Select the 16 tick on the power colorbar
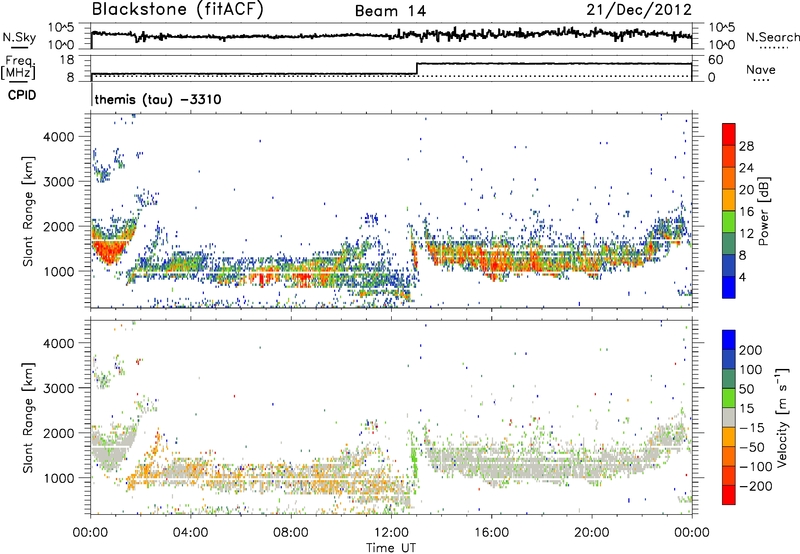 (x=746, y=212)
